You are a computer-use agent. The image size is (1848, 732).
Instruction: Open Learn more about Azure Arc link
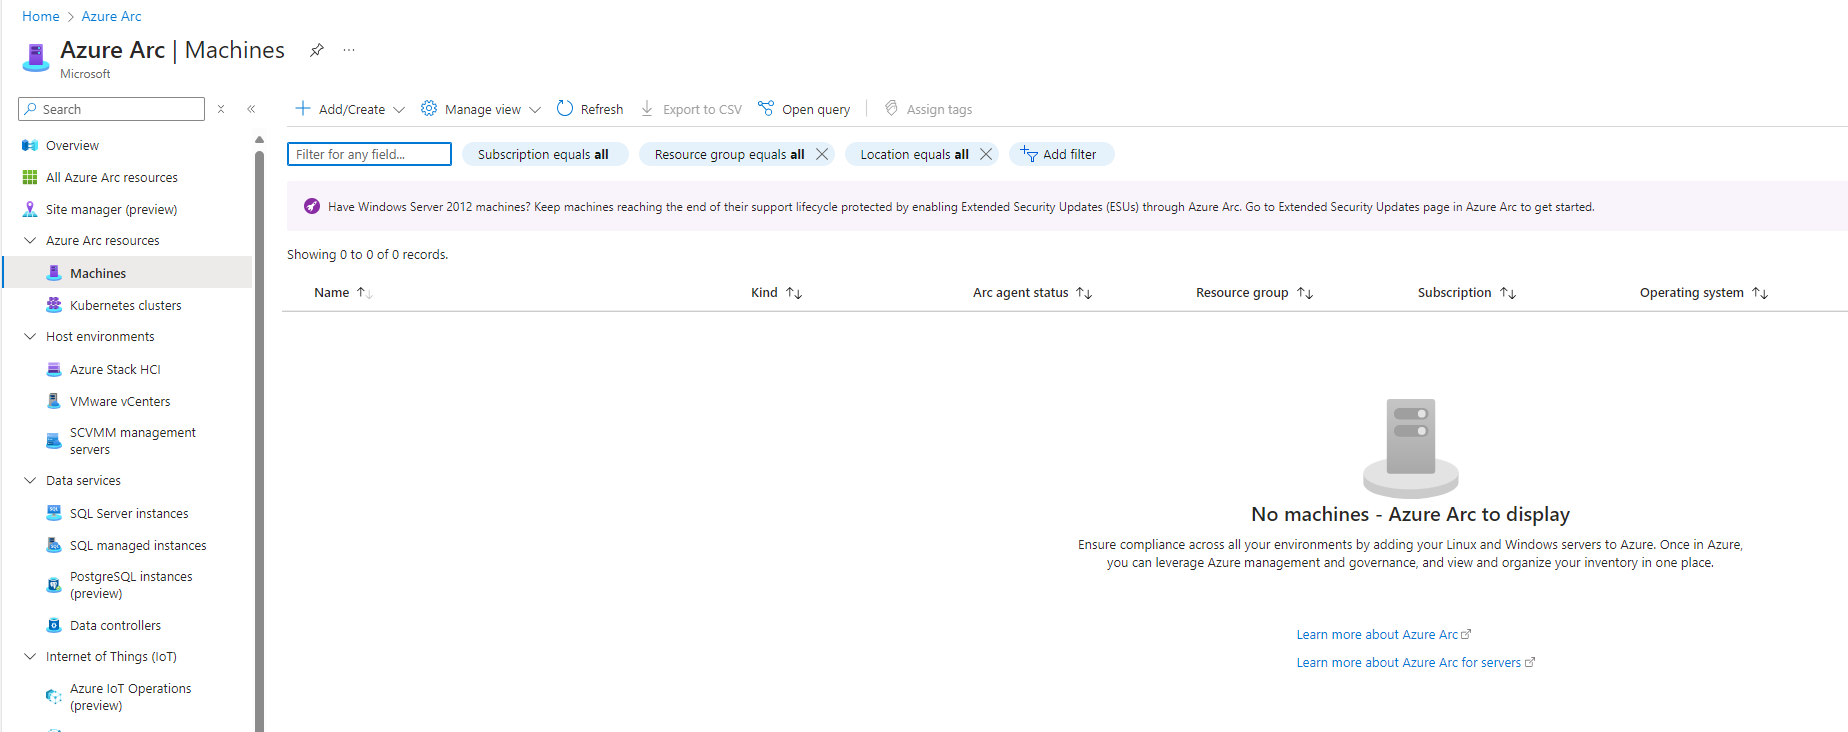coord(1383,635)
